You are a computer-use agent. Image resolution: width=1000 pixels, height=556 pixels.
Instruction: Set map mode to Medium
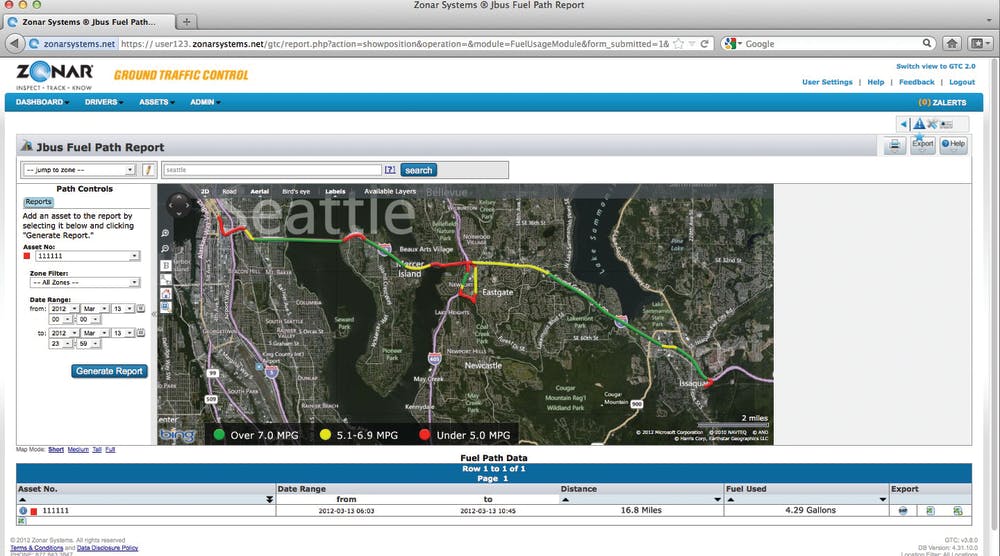pyautogui.click(x=78, y=450)
